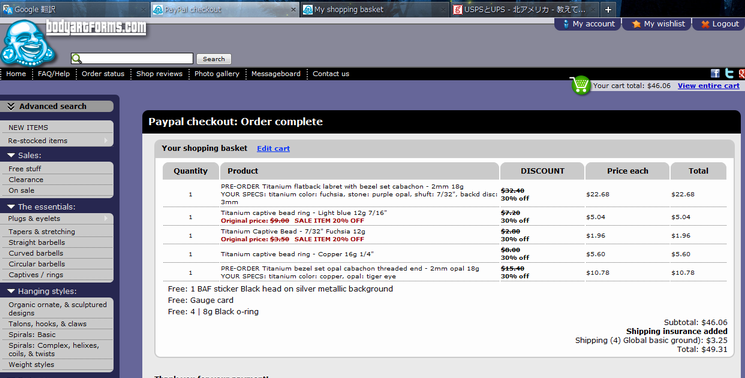Open Order status page

point(103,74)
